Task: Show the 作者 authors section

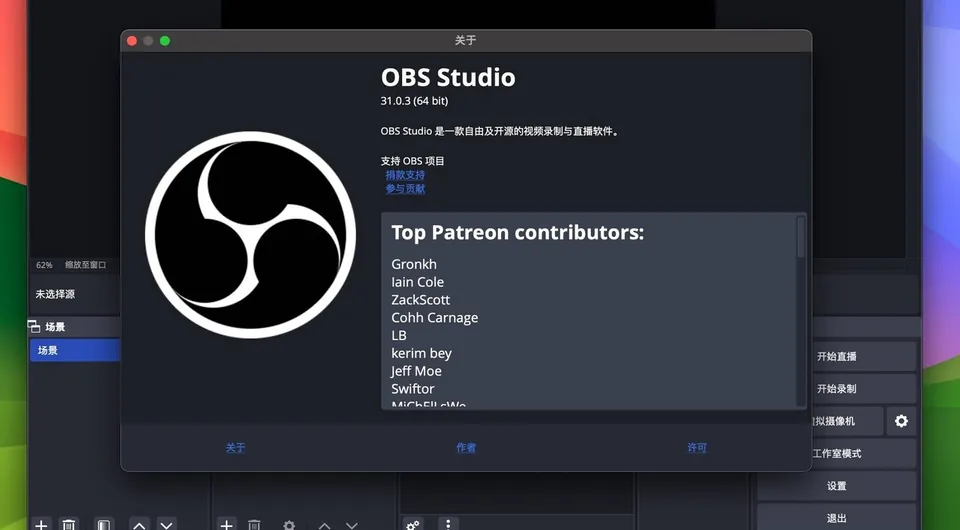Action: [466, 448]
